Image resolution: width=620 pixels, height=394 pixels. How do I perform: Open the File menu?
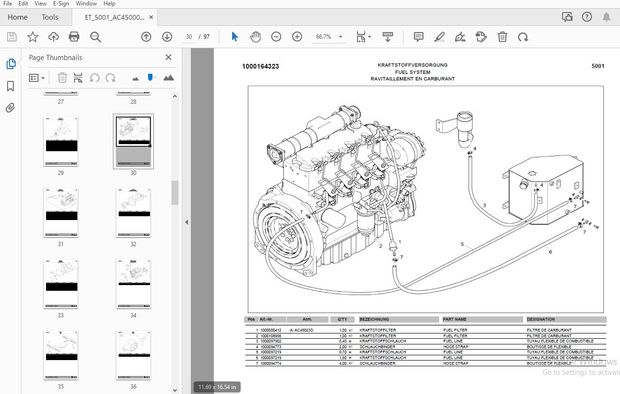[8, 4]
